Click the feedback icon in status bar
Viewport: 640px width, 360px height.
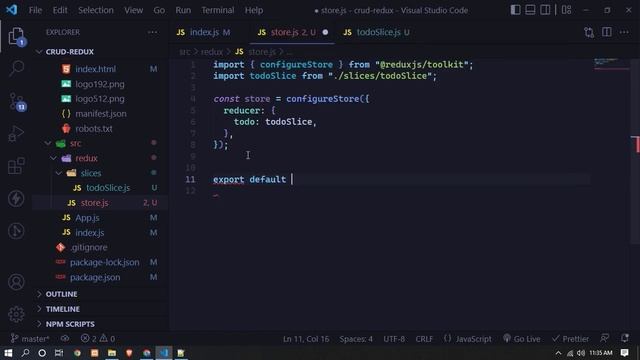(605, 338)
